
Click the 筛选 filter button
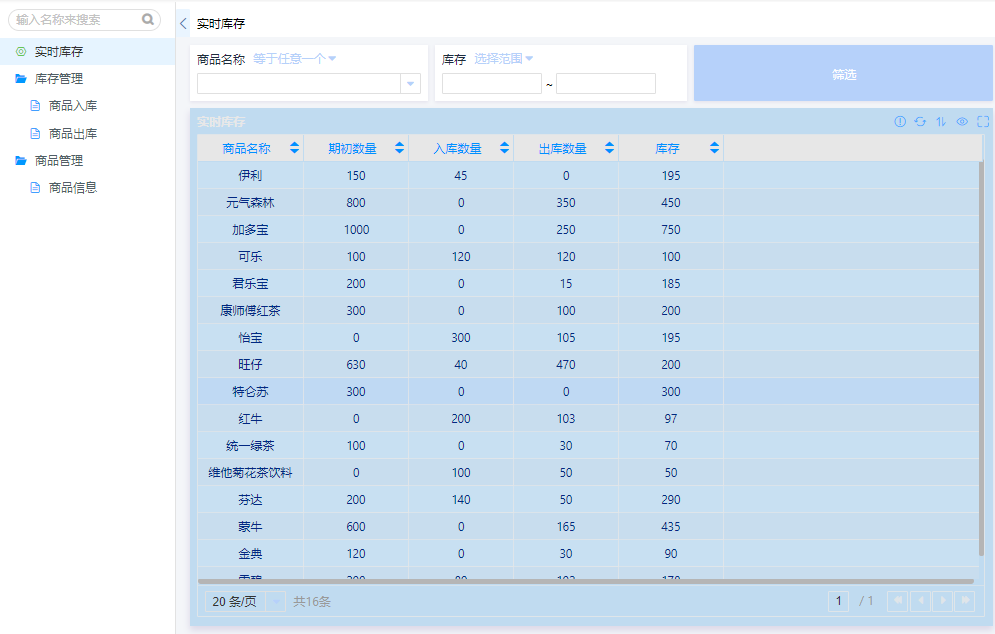point(843,74)
